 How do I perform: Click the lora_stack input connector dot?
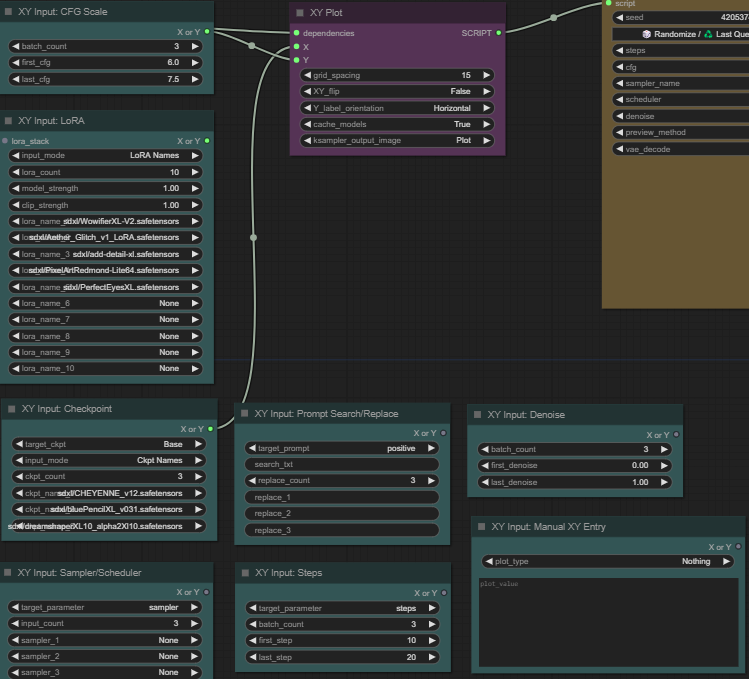[6, 141]
